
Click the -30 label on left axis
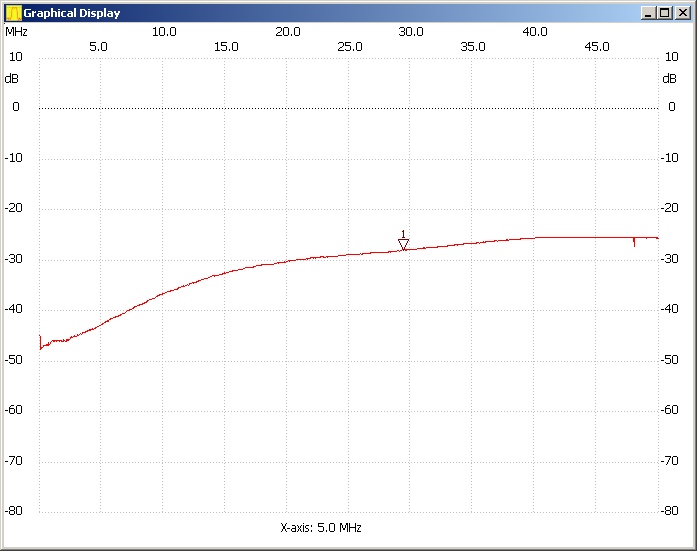click(15, 259)
